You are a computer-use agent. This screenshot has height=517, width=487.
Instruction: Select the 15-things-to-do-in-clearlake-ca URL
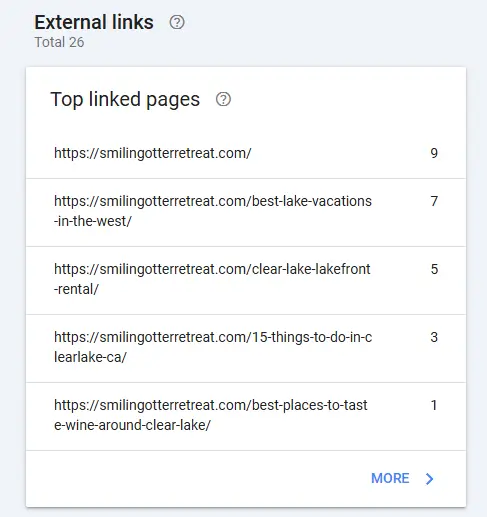click(x=213, y=347)
